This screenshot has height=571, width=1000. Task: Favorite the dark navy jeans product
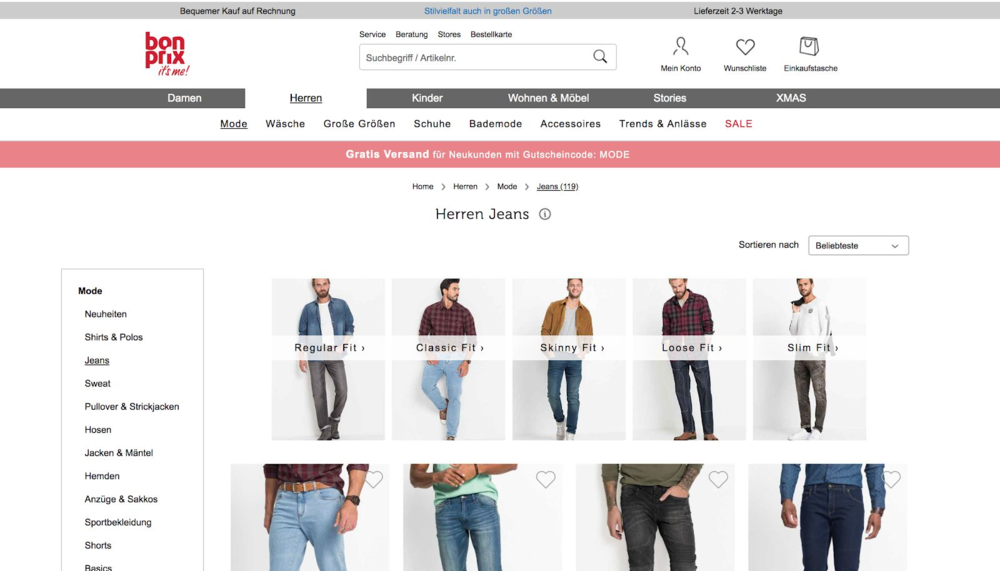coord(891,479)
